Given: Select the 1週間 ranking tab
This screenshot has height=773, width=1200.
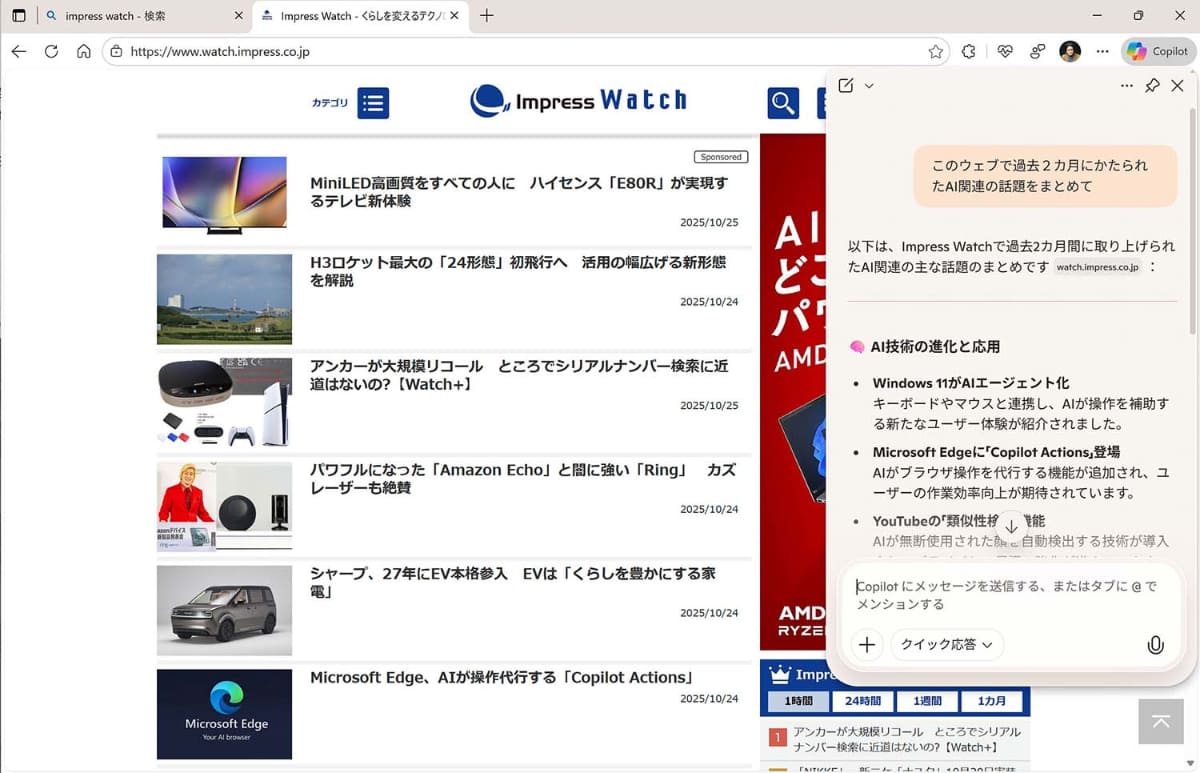Looking at the screenshot, I should point(927,701).
